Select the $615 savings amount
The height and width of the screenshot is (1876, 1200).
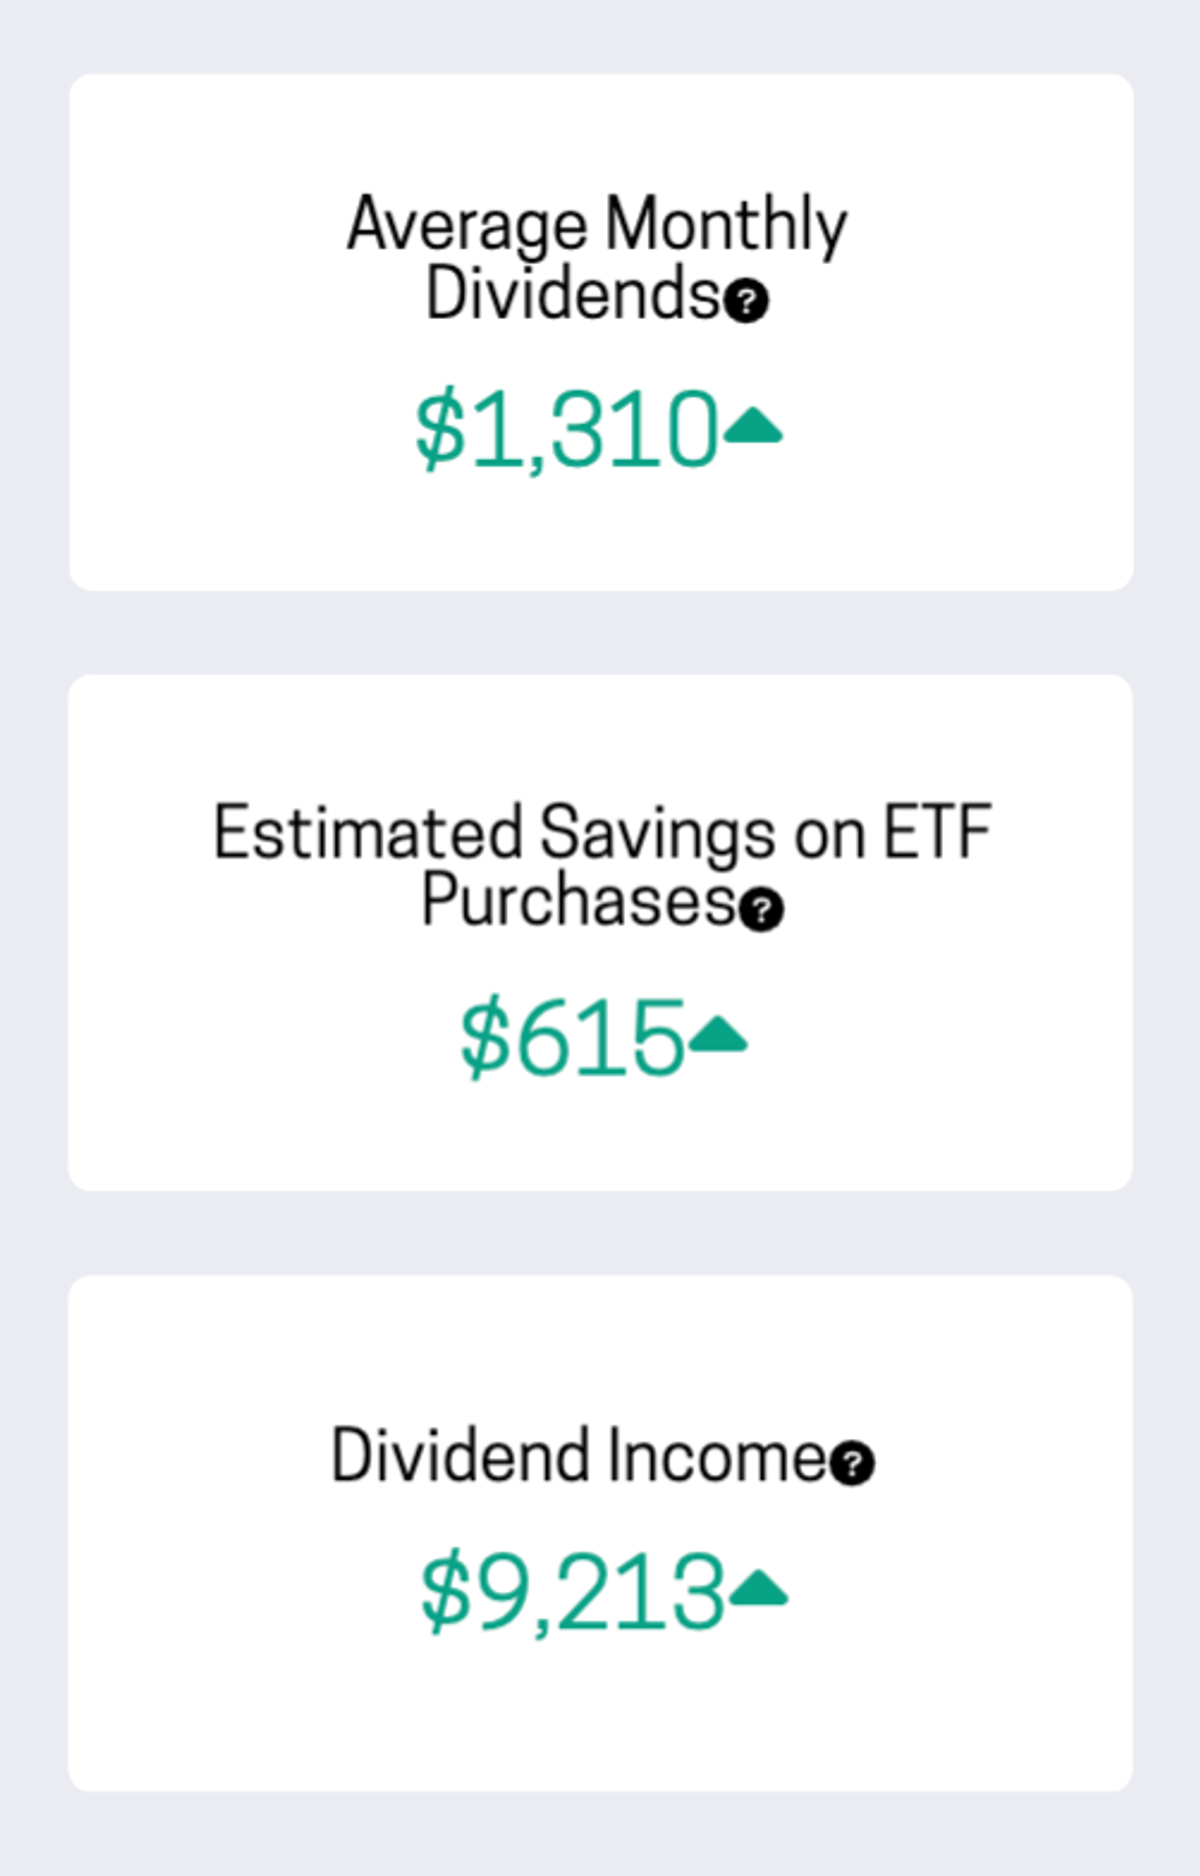pyautogui.click(x=572, y=1038)
